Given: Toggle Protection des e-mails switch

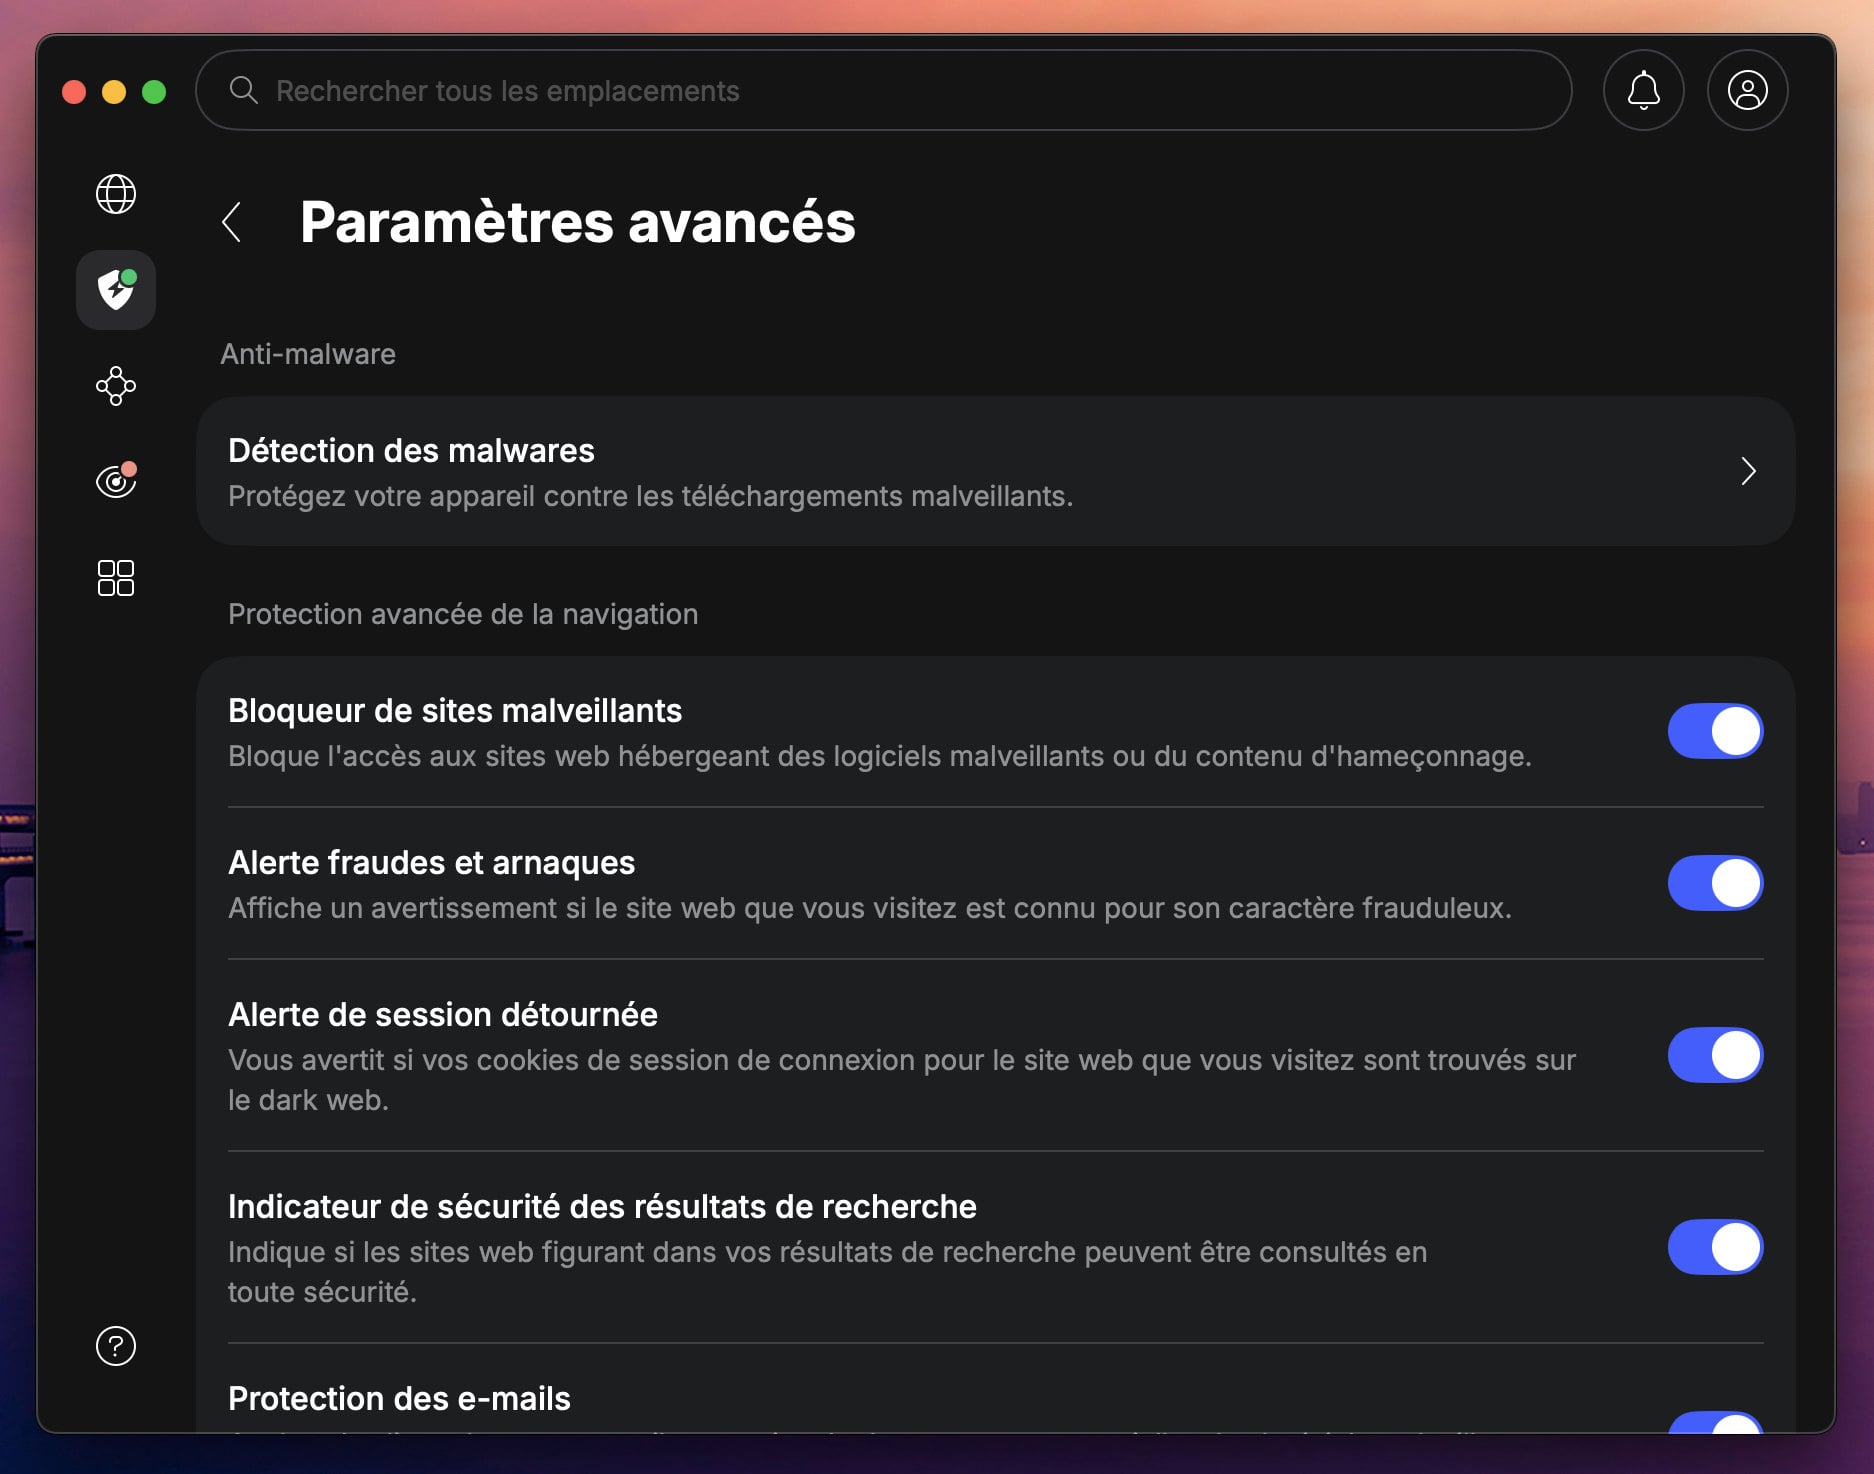Looking at the screenshot, I should pyautogui.click(x=1715, y=1422).
